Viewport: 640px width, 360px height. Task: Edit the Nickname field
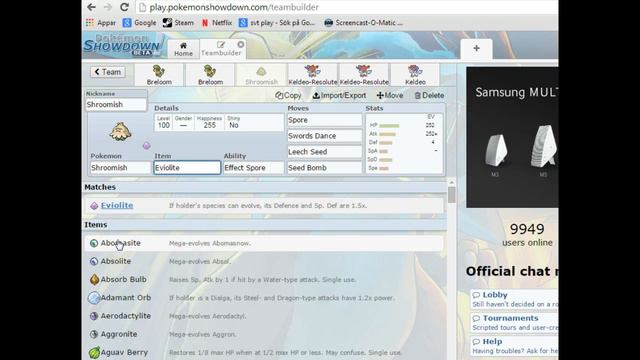(x=116, y=104)
